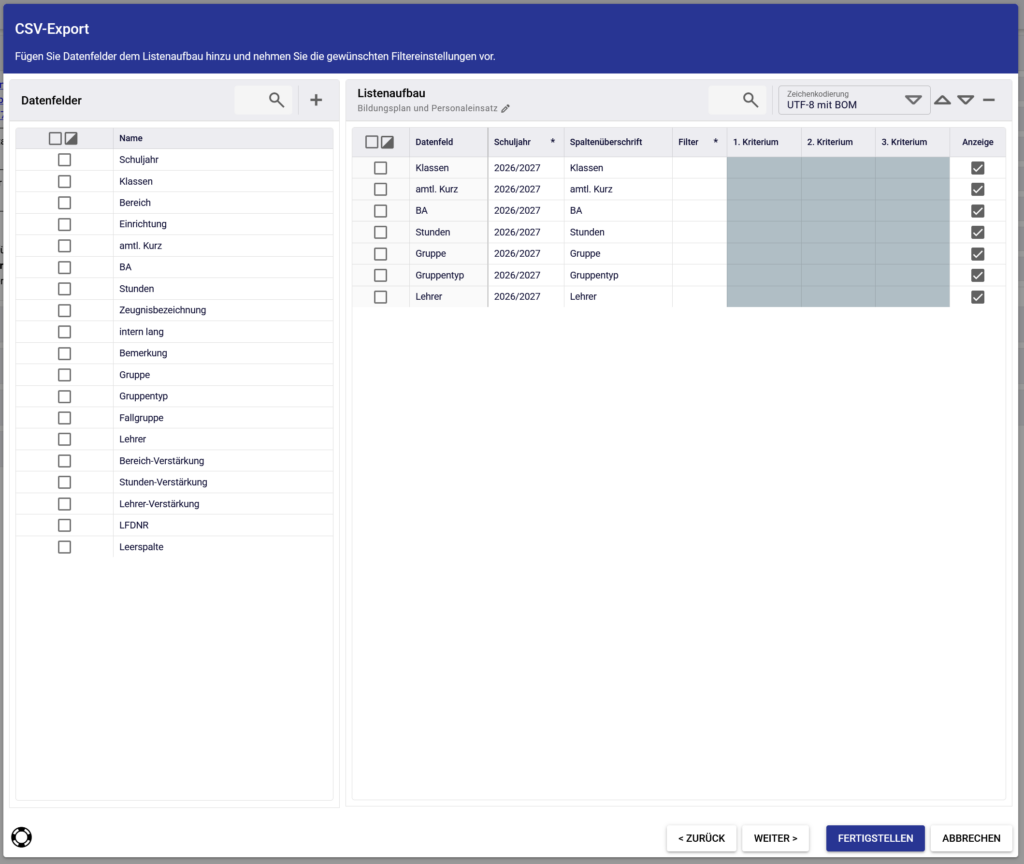The image size is (1024, 864).
Task: Uncheck Anzeige for the Klassen row
Action: [x=978, y=168]
